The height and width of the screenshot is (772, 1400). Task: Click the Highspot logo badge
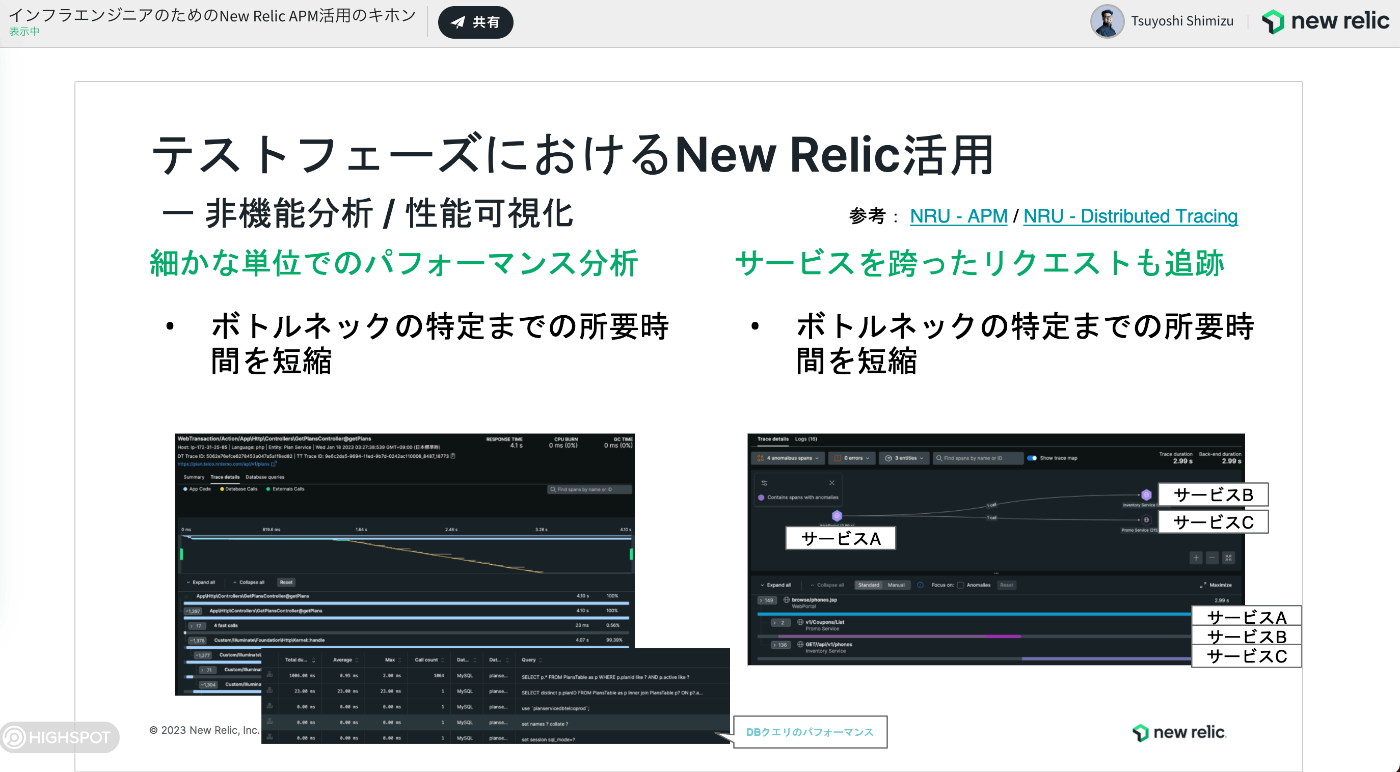point(60,739)
